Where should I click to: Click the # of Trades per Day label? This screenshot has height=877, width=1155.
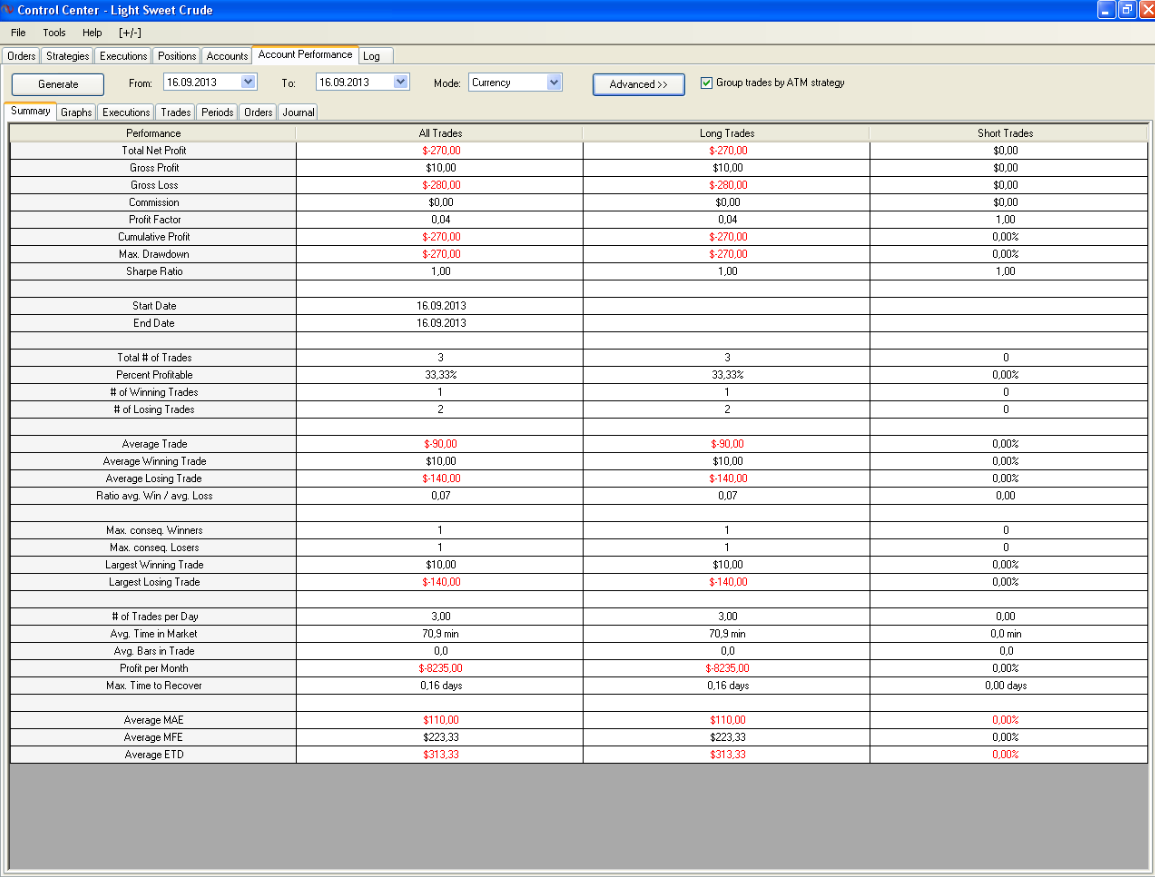click(154, 617)
